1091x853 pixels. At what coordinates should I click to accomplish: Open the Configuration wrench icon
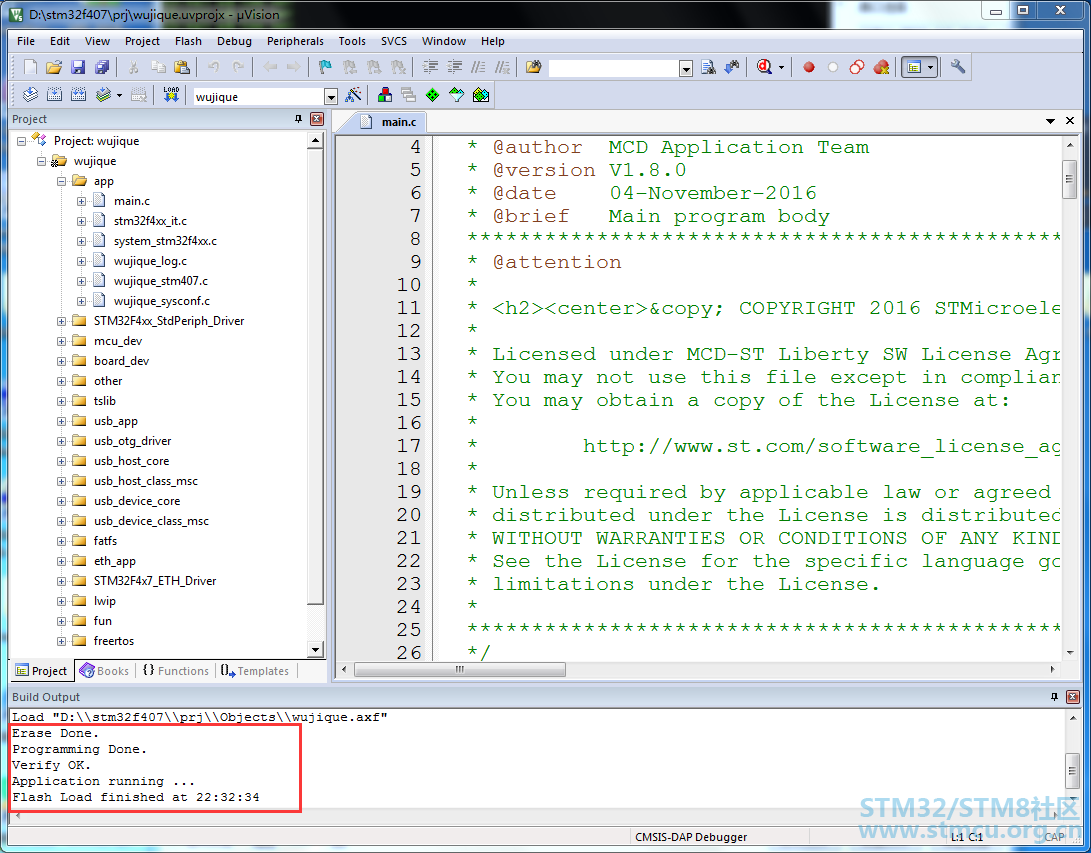pos(957,67)
